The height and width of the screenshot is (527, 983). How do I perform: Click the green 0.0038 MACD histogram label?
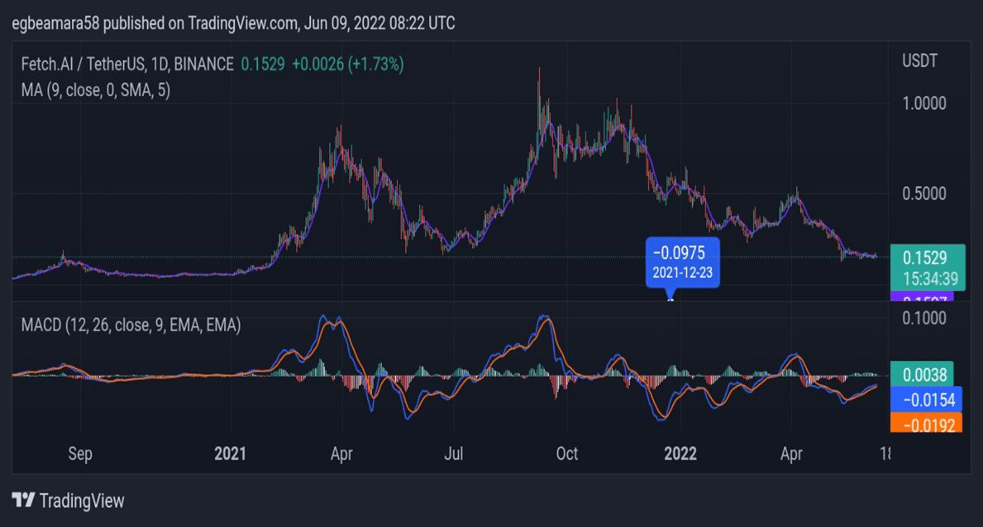(x=927, y=374)
